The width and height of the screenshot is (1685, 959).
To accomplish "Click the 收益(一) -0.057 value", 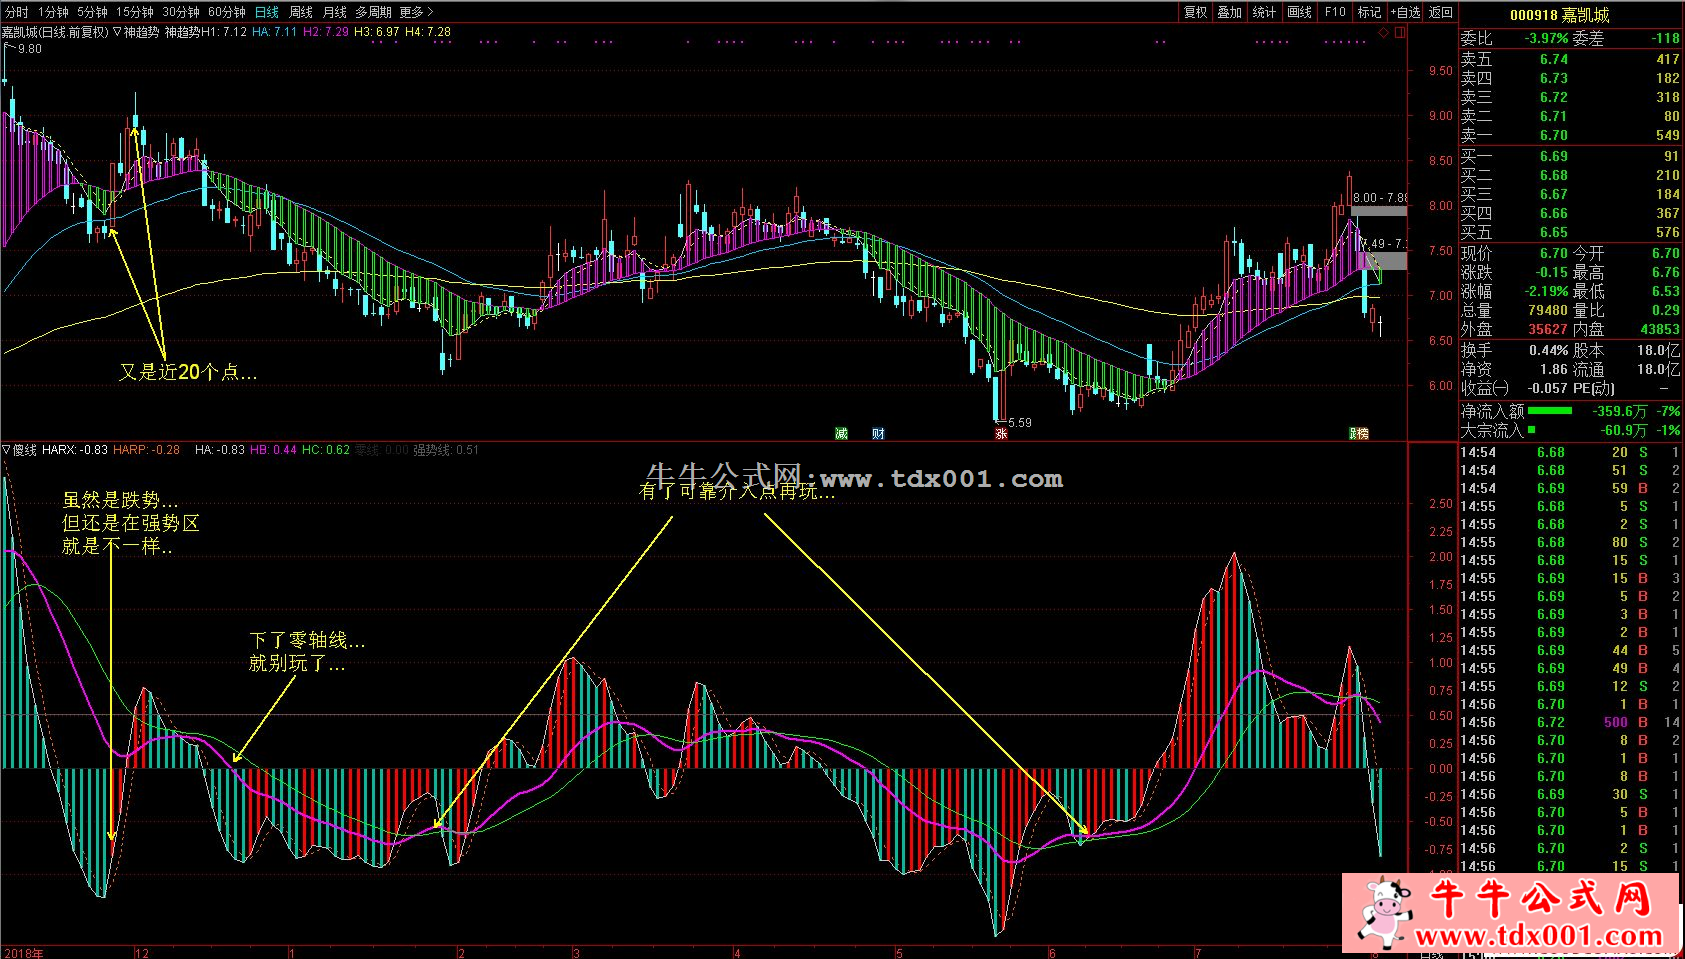I will [x=1548, y=389].
